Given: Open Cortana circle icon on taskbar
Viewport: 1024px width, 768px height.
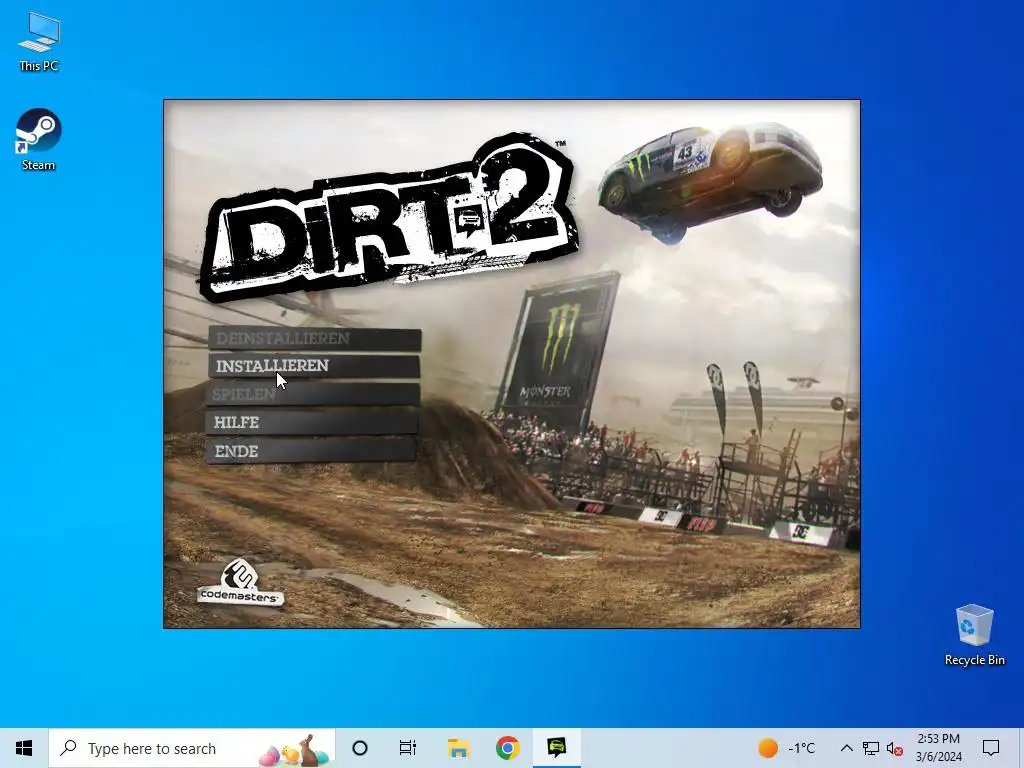Looking at the screenshot, I should pyautogui.click(x=360, y=748).
